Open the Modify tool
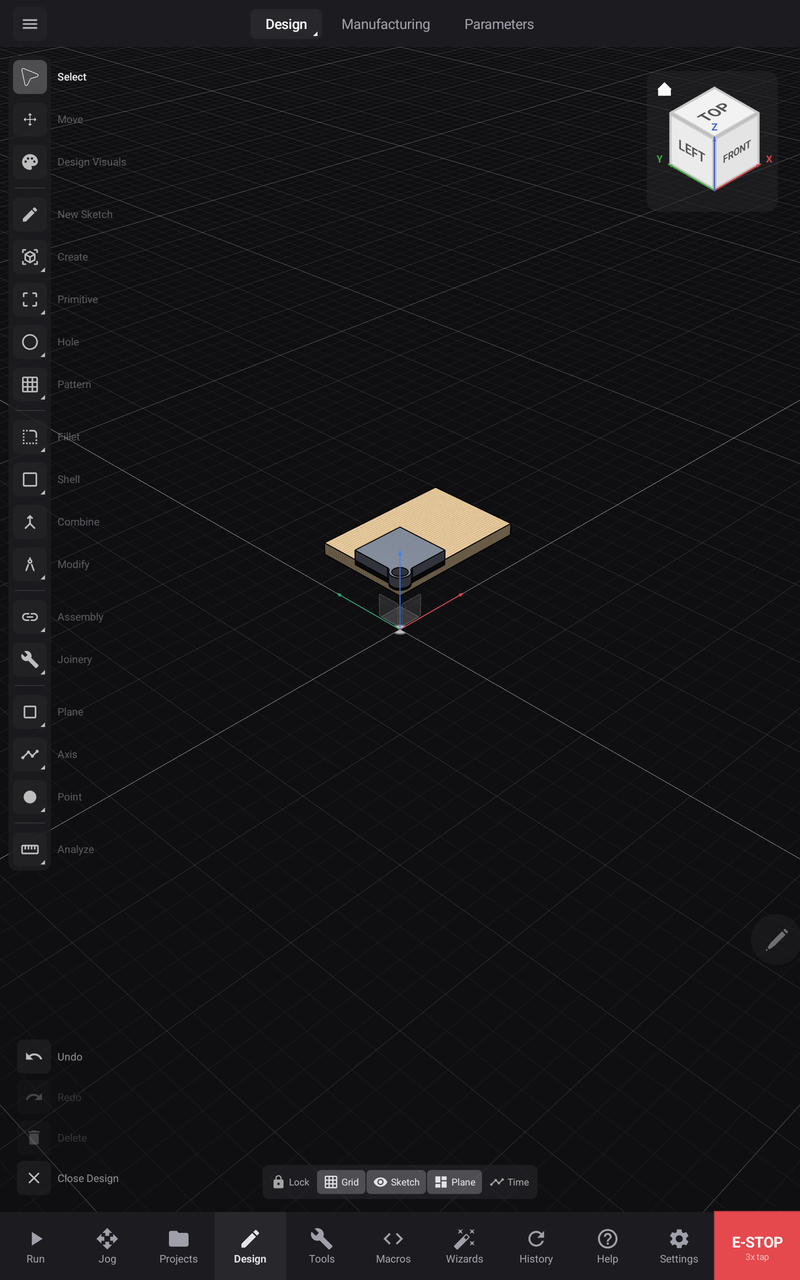This screenshot has width=800, height=1280. pyautogui.click(x=30, y=565)
